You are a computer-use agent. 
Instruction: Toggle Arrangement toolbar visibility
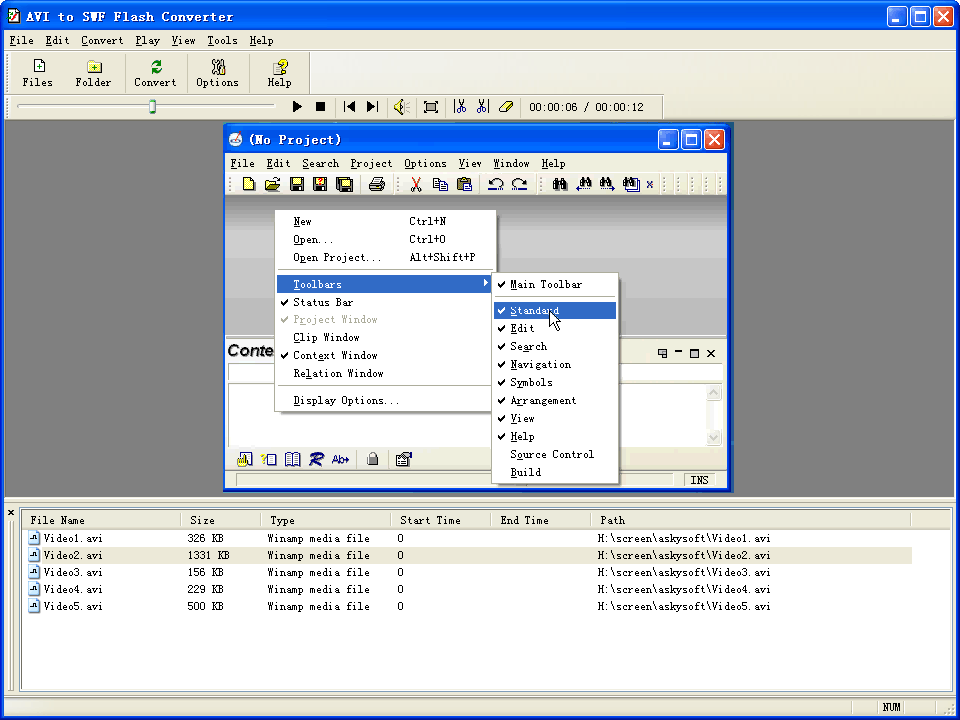(x=555, y=400)
